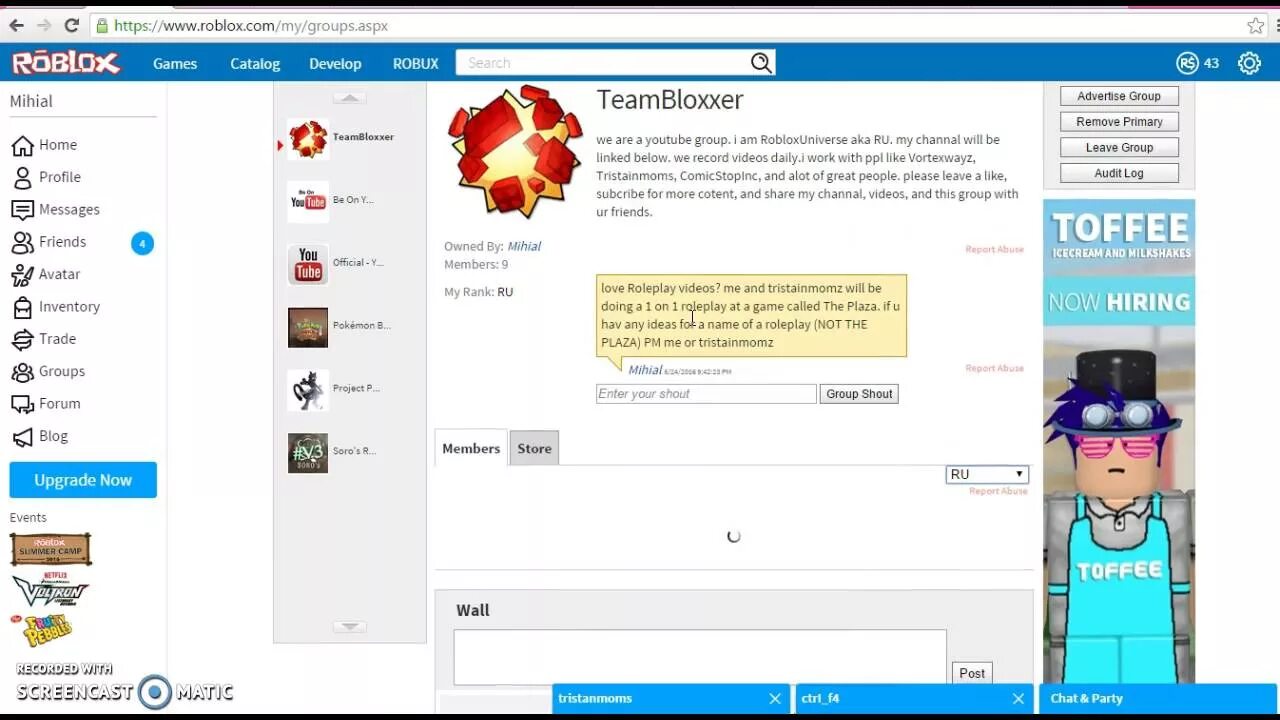Open the RU rank dropdown
The width and height of the screenshot is (1280, 720).
[x=987, y=474]
